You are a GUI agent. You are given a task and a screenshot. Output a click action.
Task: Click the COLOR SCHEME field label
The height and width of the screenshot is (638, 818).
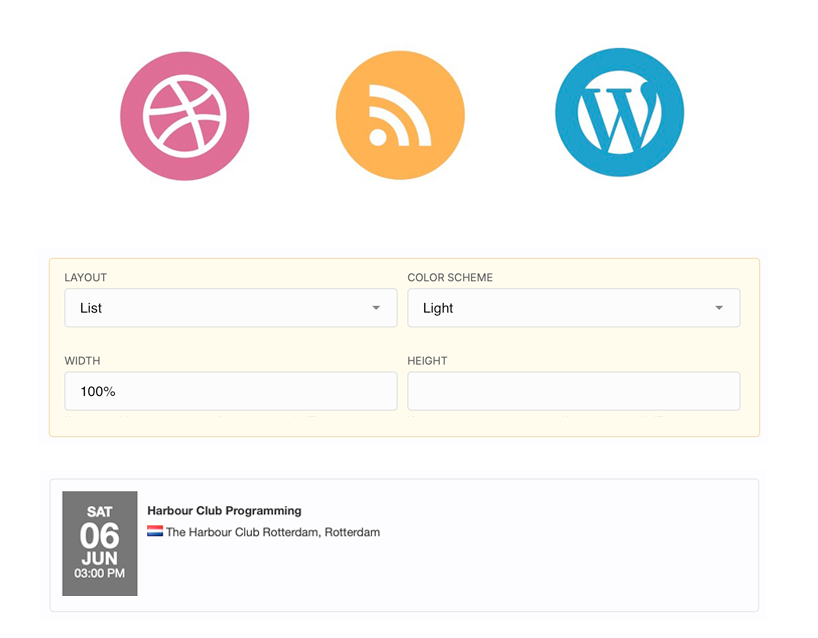click(450, 278)
